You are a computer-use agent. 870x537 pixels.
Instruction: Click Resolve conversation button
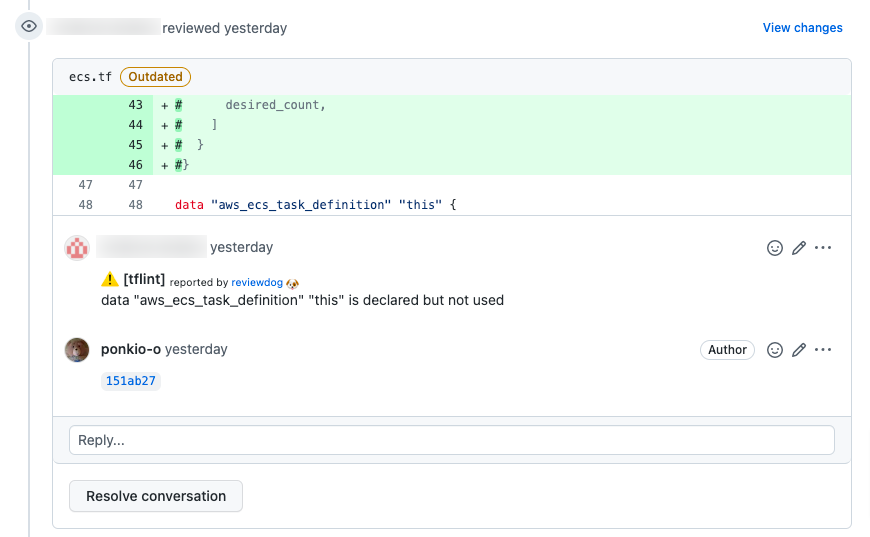(x=156, y=496)
